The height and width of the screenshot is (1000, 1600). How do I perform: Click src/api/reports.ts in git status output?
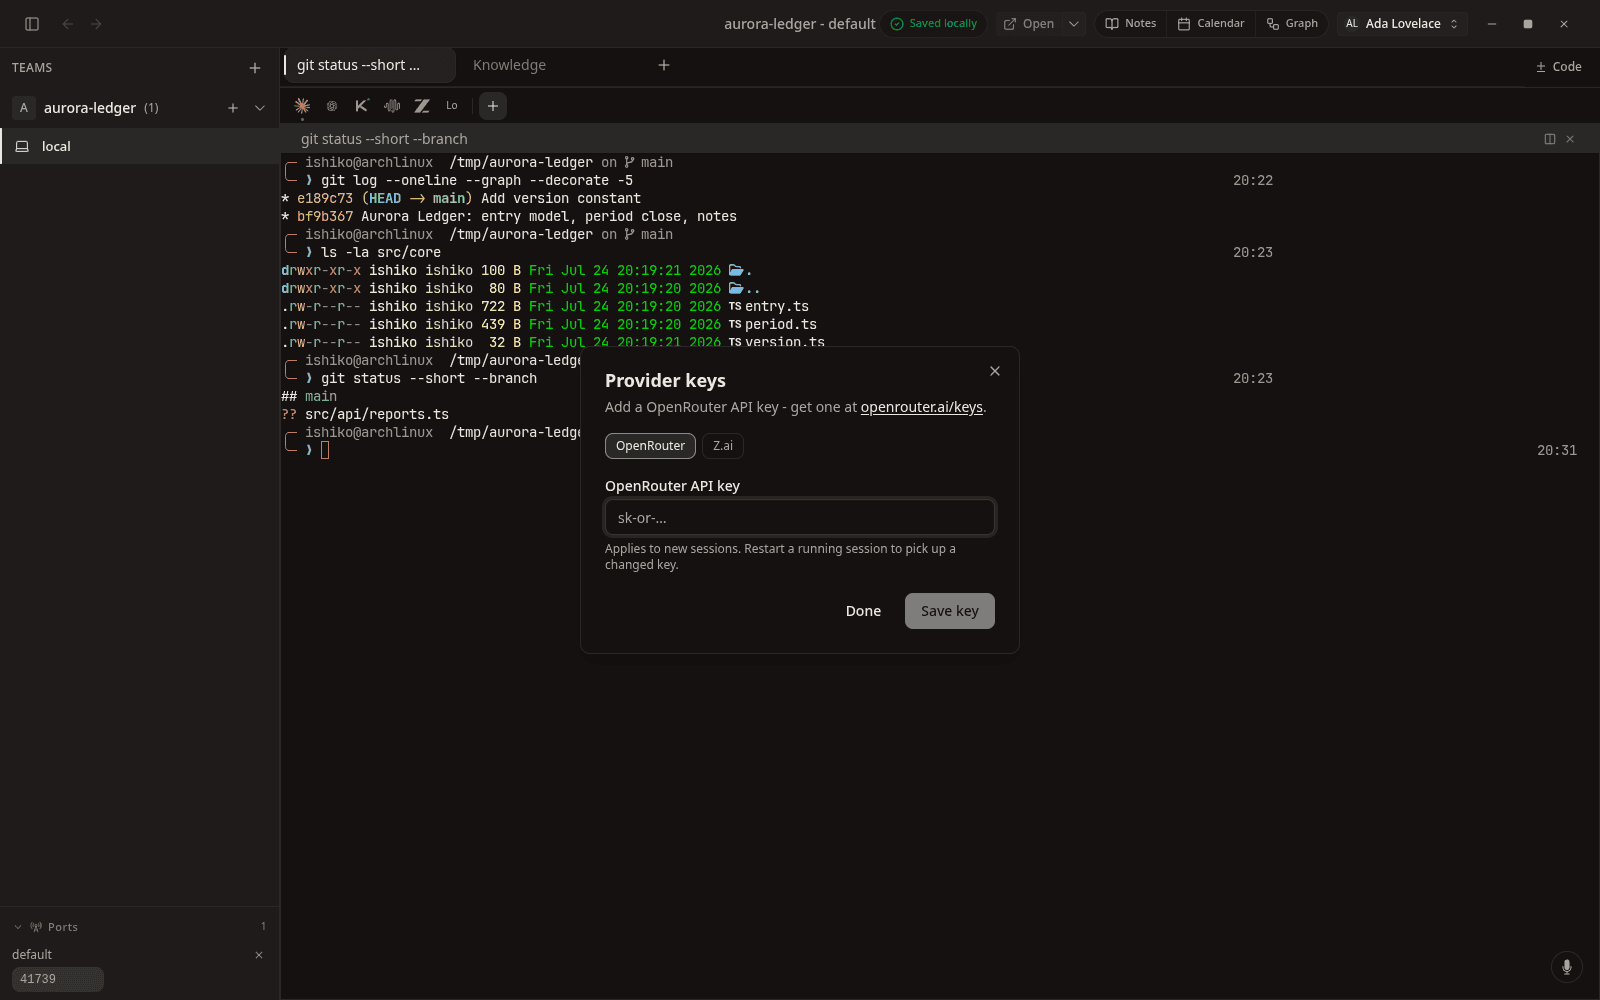(377, 415)
